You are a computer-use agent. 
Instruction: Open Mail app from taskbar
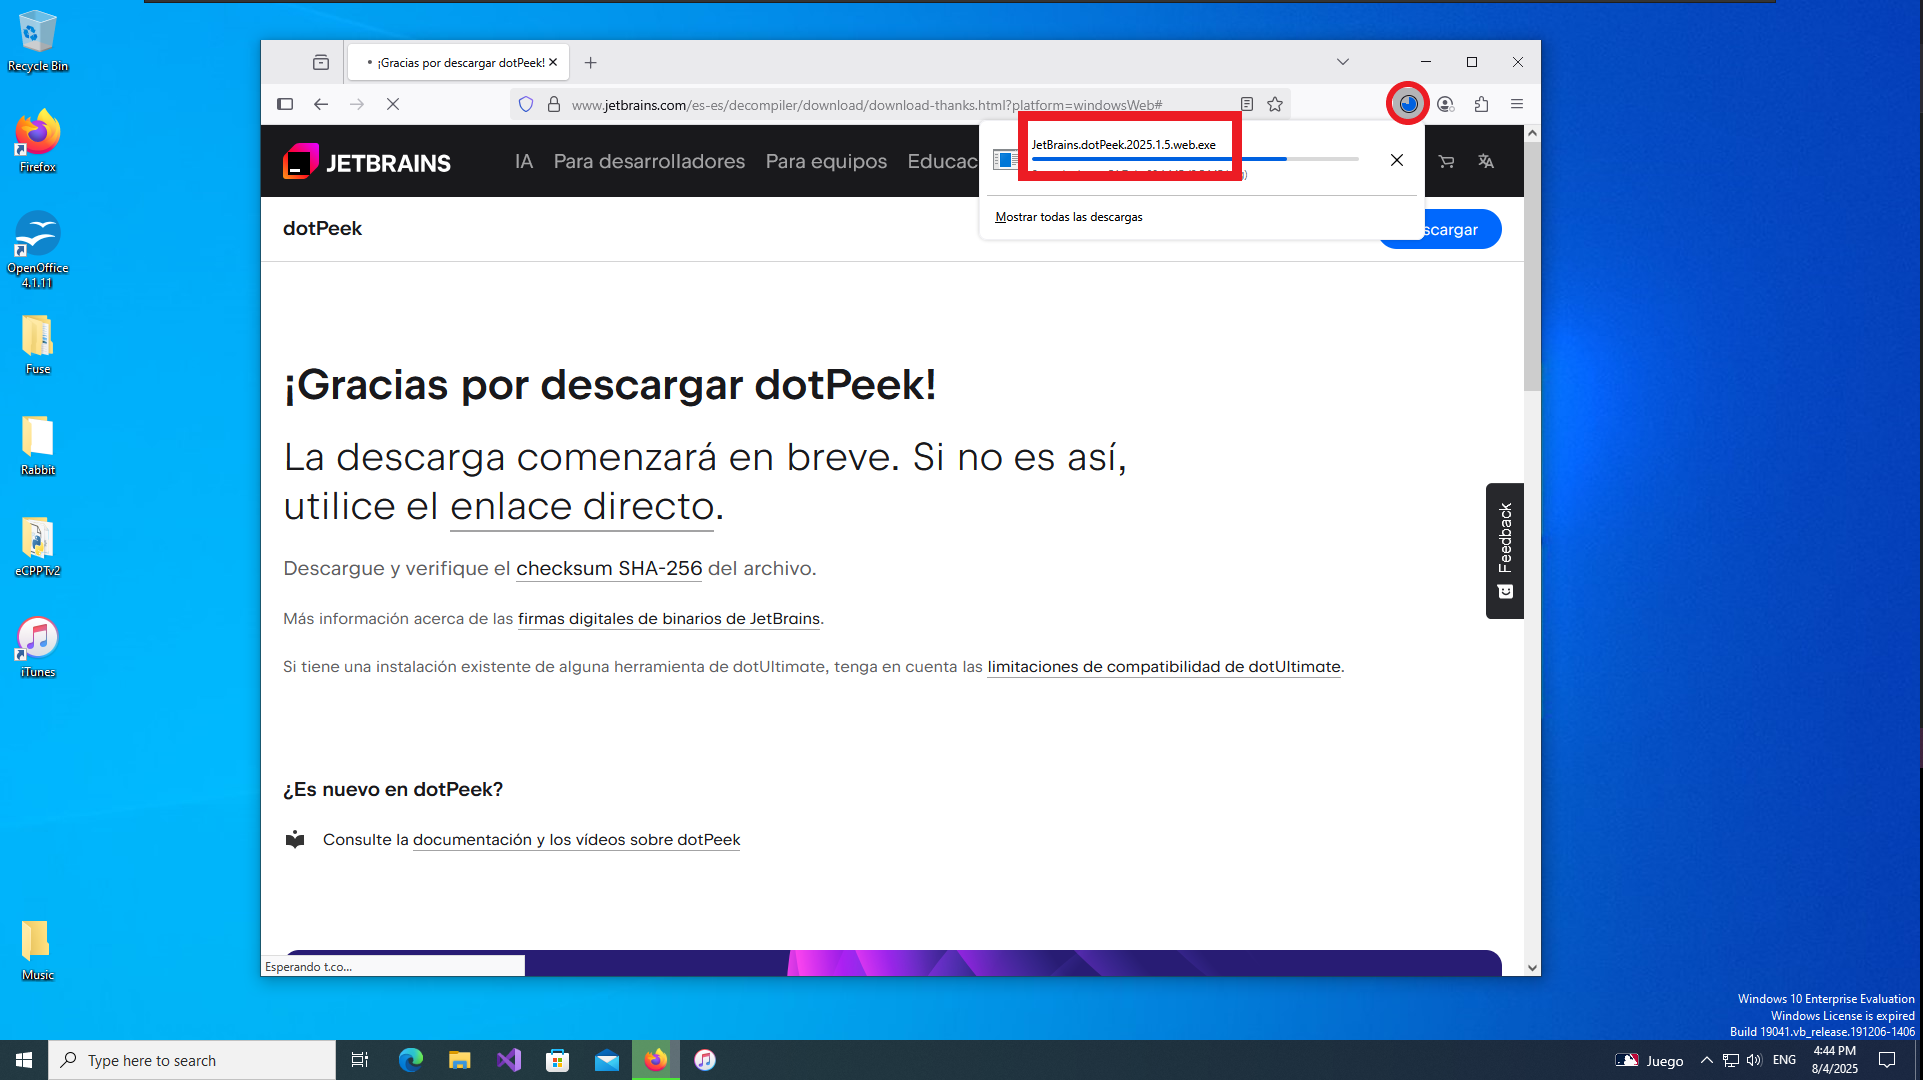606,1060
